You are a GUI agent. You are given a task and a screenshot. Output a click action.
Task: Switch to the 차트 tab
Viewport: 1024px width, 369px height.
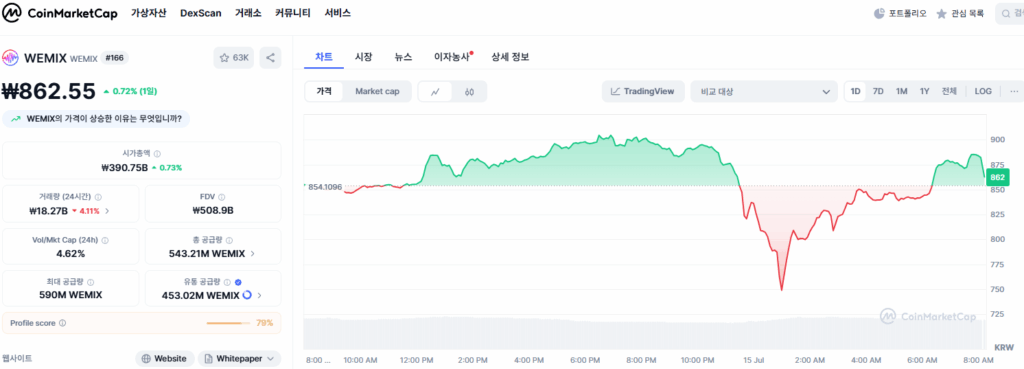[324, 57]
